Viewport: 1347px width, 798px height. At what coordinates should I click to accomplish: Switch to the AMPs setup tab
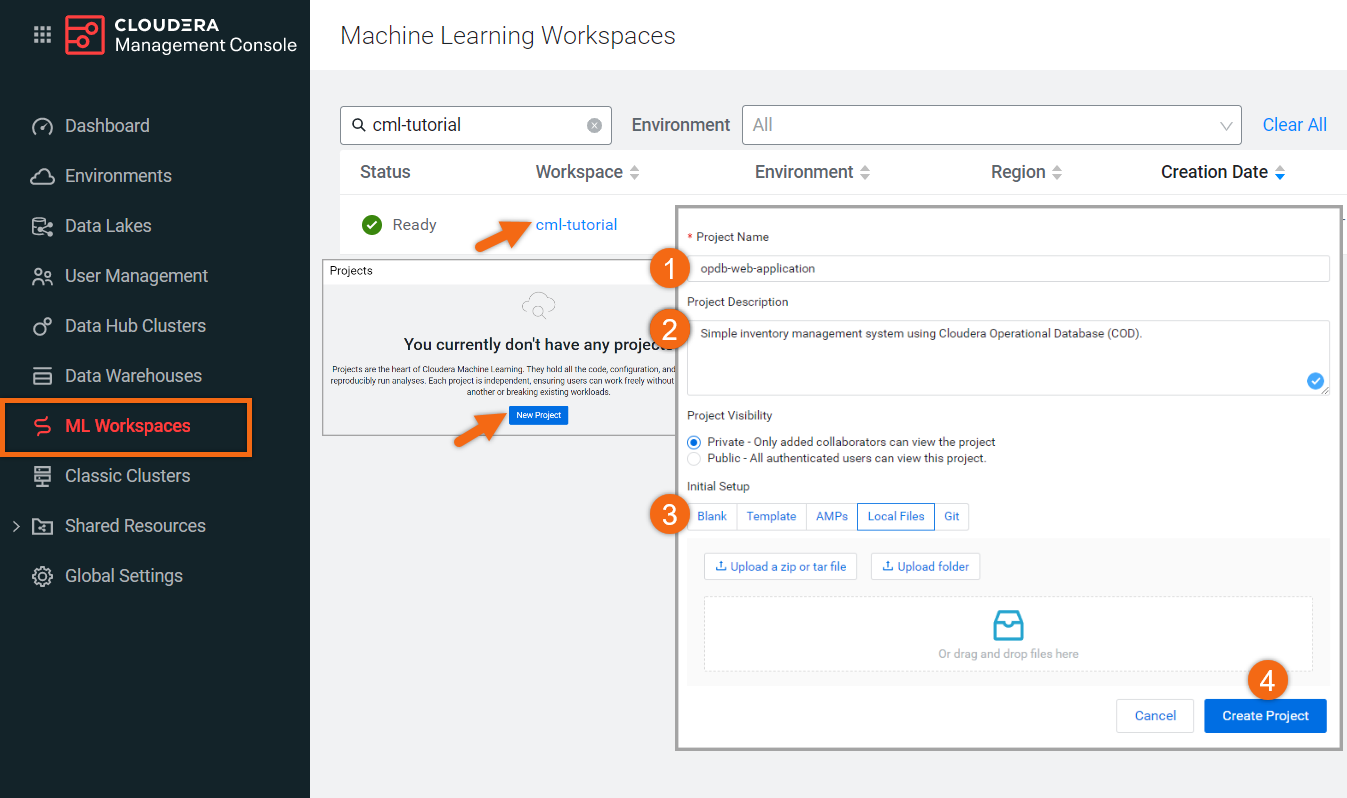(x=831, y=516)
